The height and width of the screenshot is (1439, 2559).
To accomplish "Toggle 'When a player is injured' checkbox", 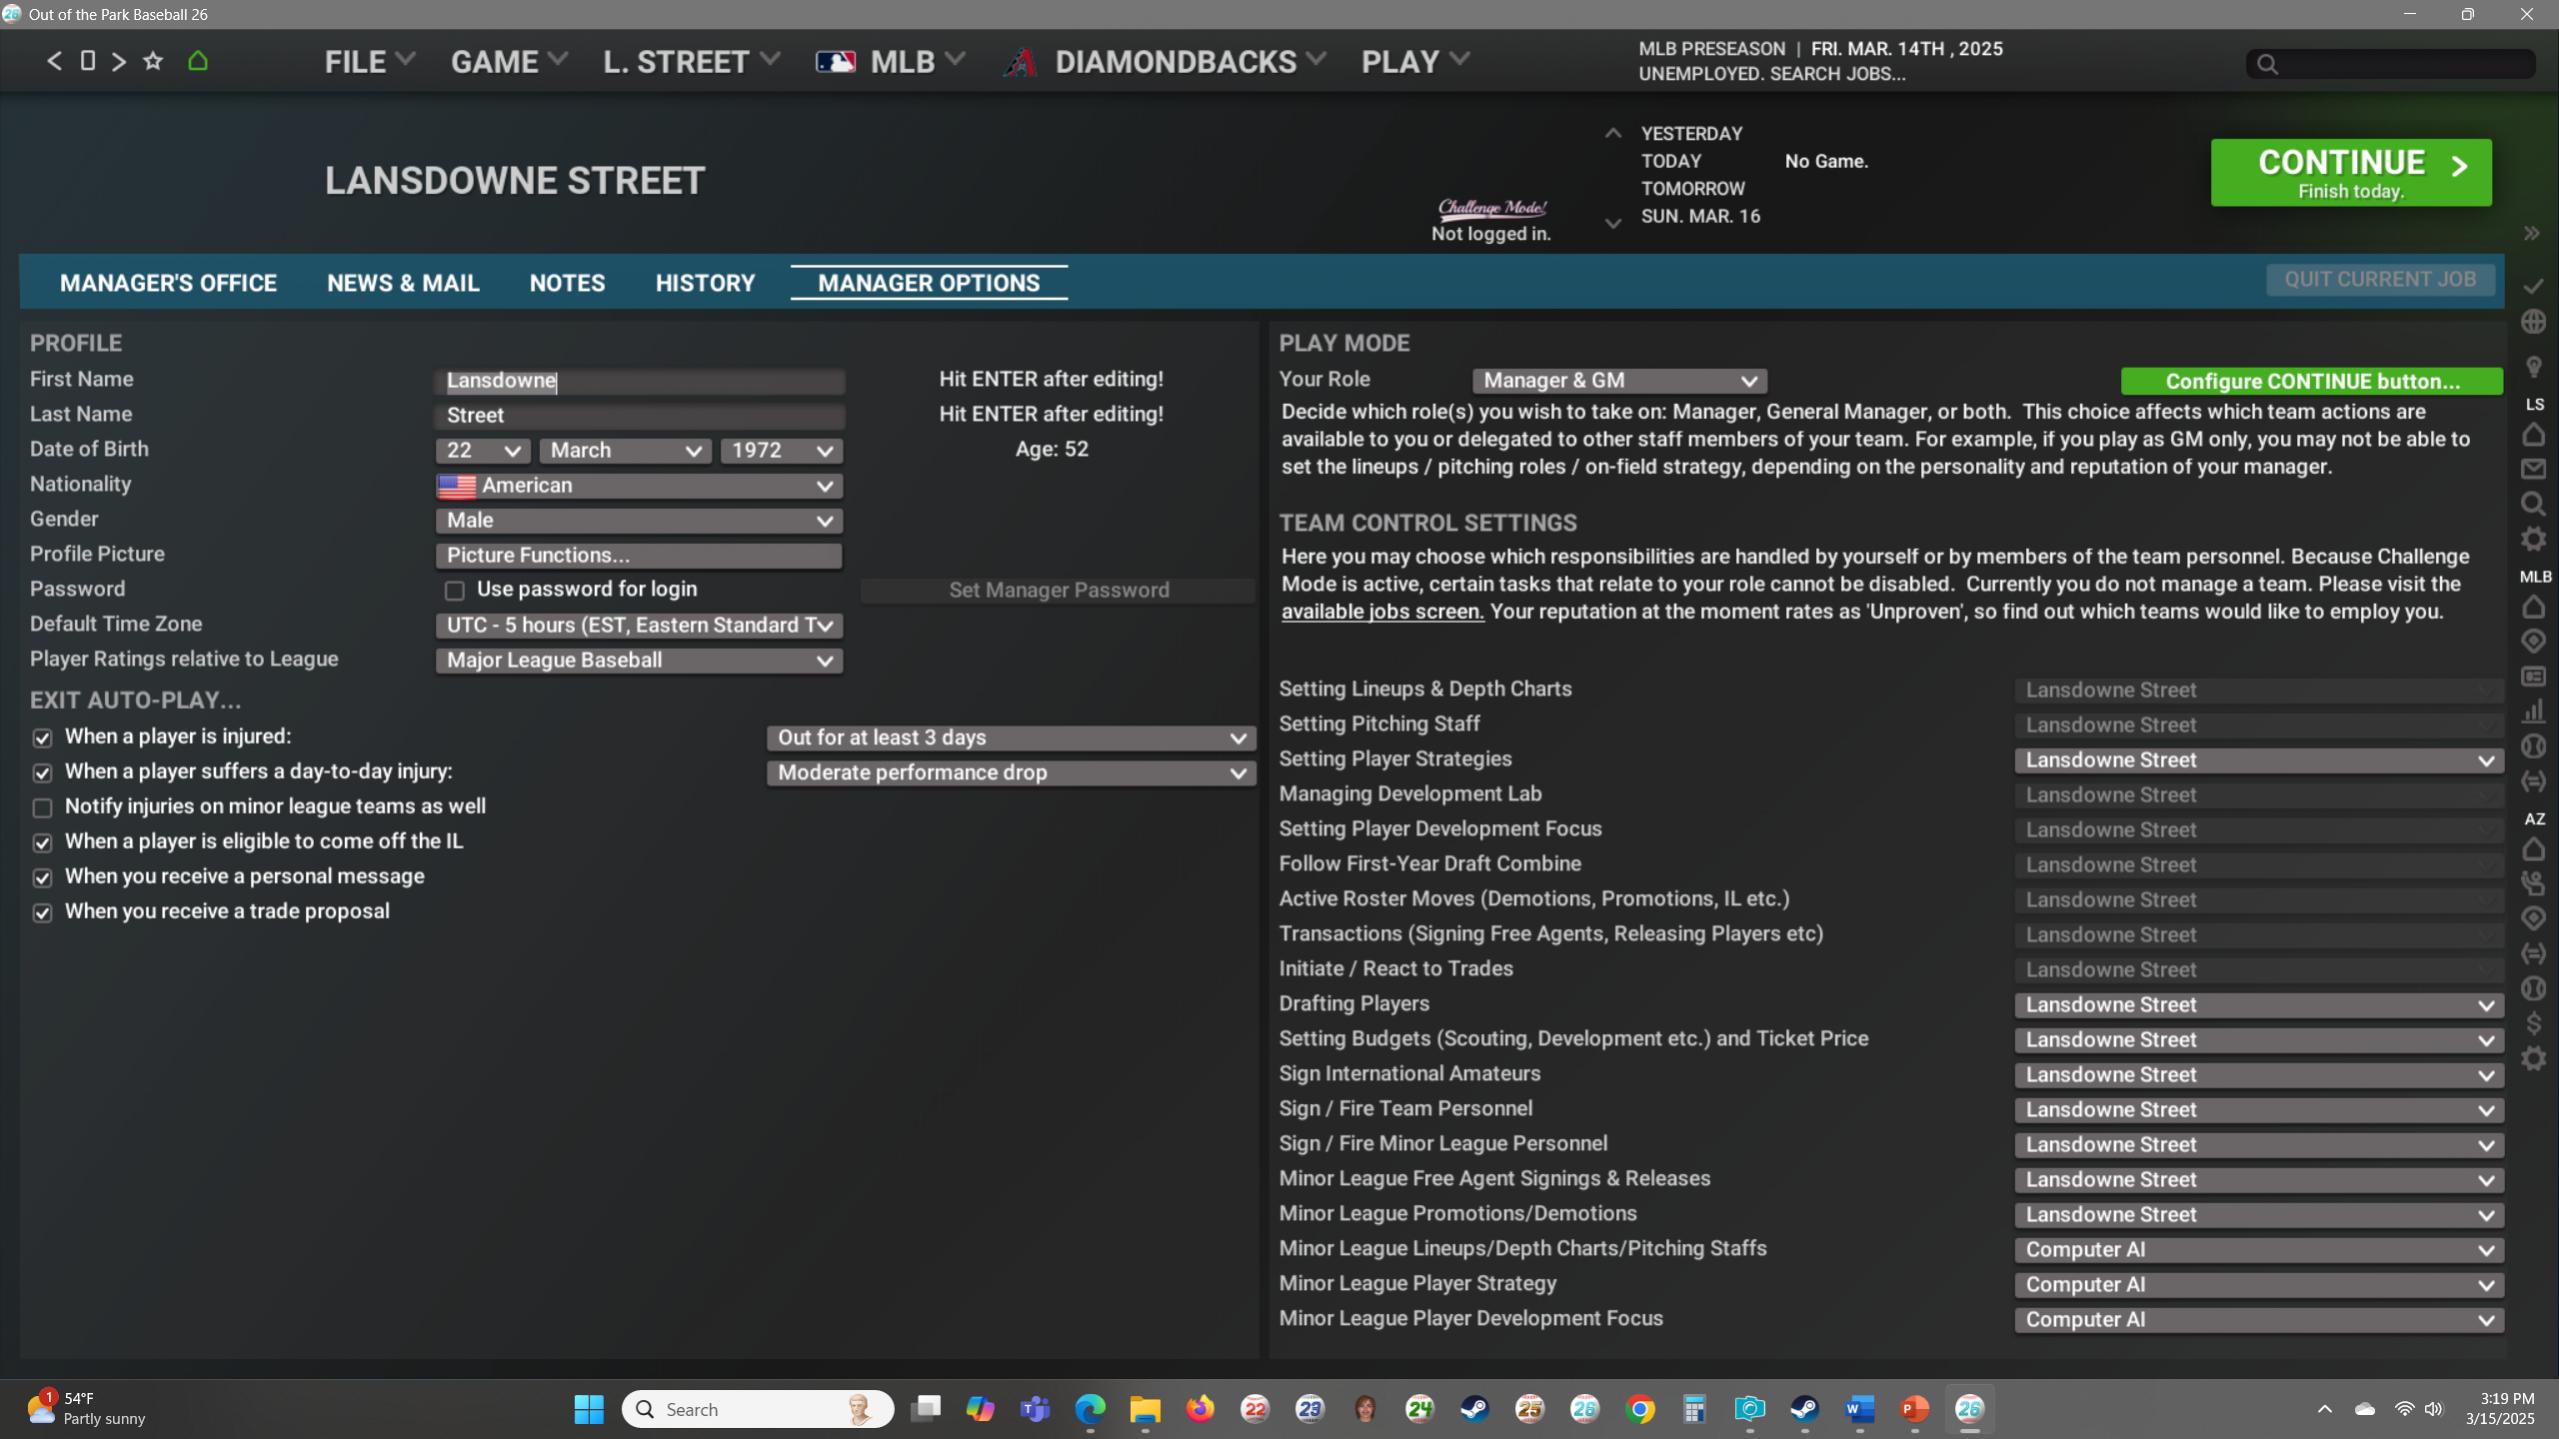I will 42,738.
